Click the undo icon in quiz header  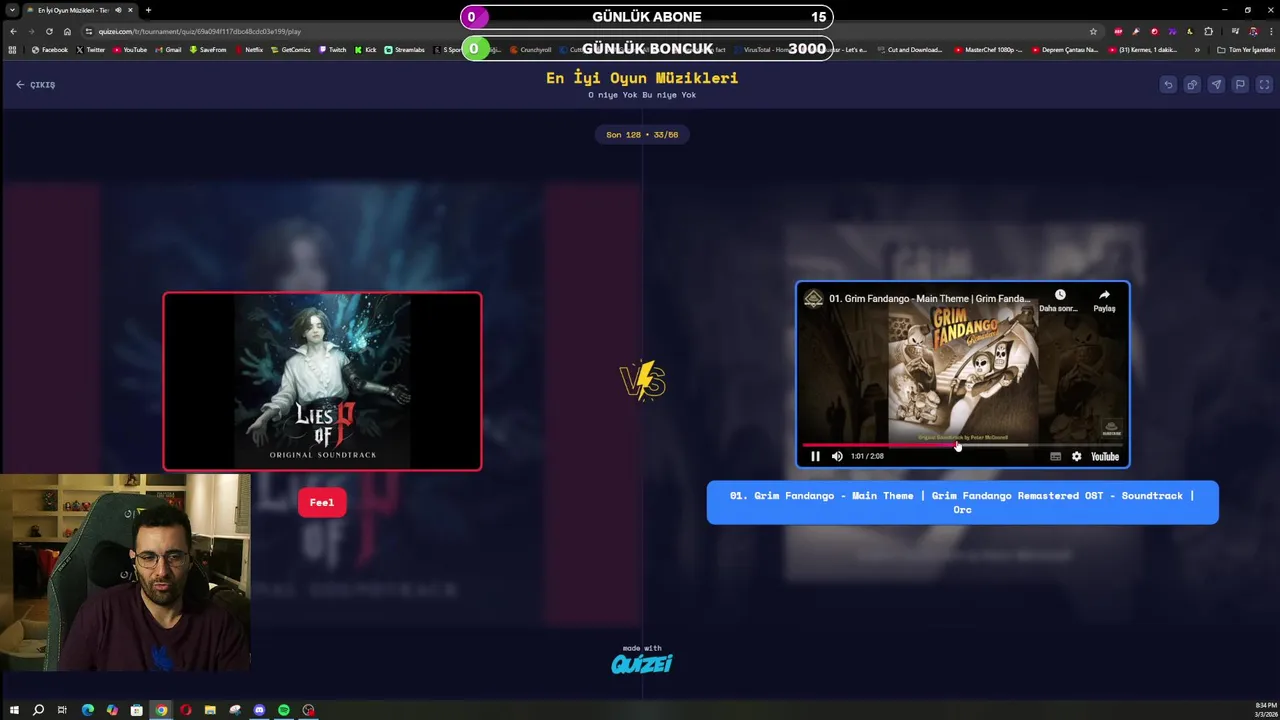[1168, 85]
